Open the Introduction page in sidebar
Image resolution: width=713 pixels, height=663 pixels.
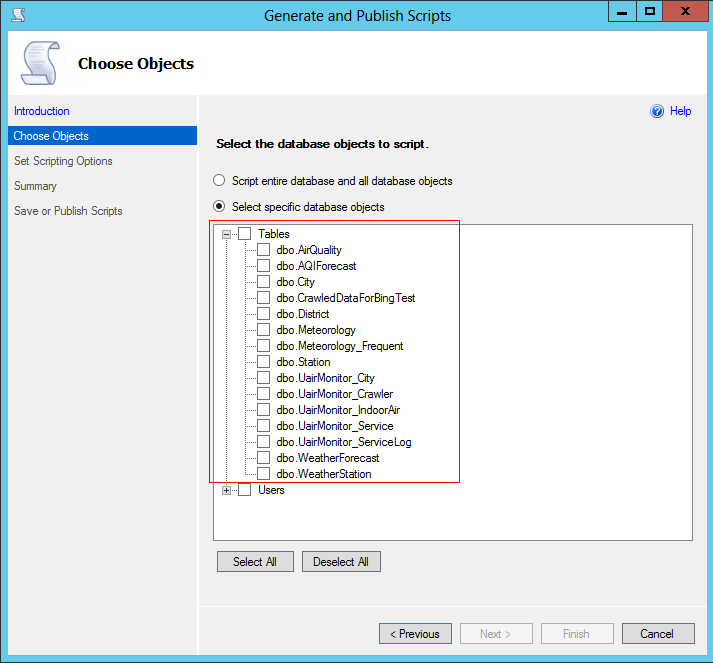pos(42,111)
